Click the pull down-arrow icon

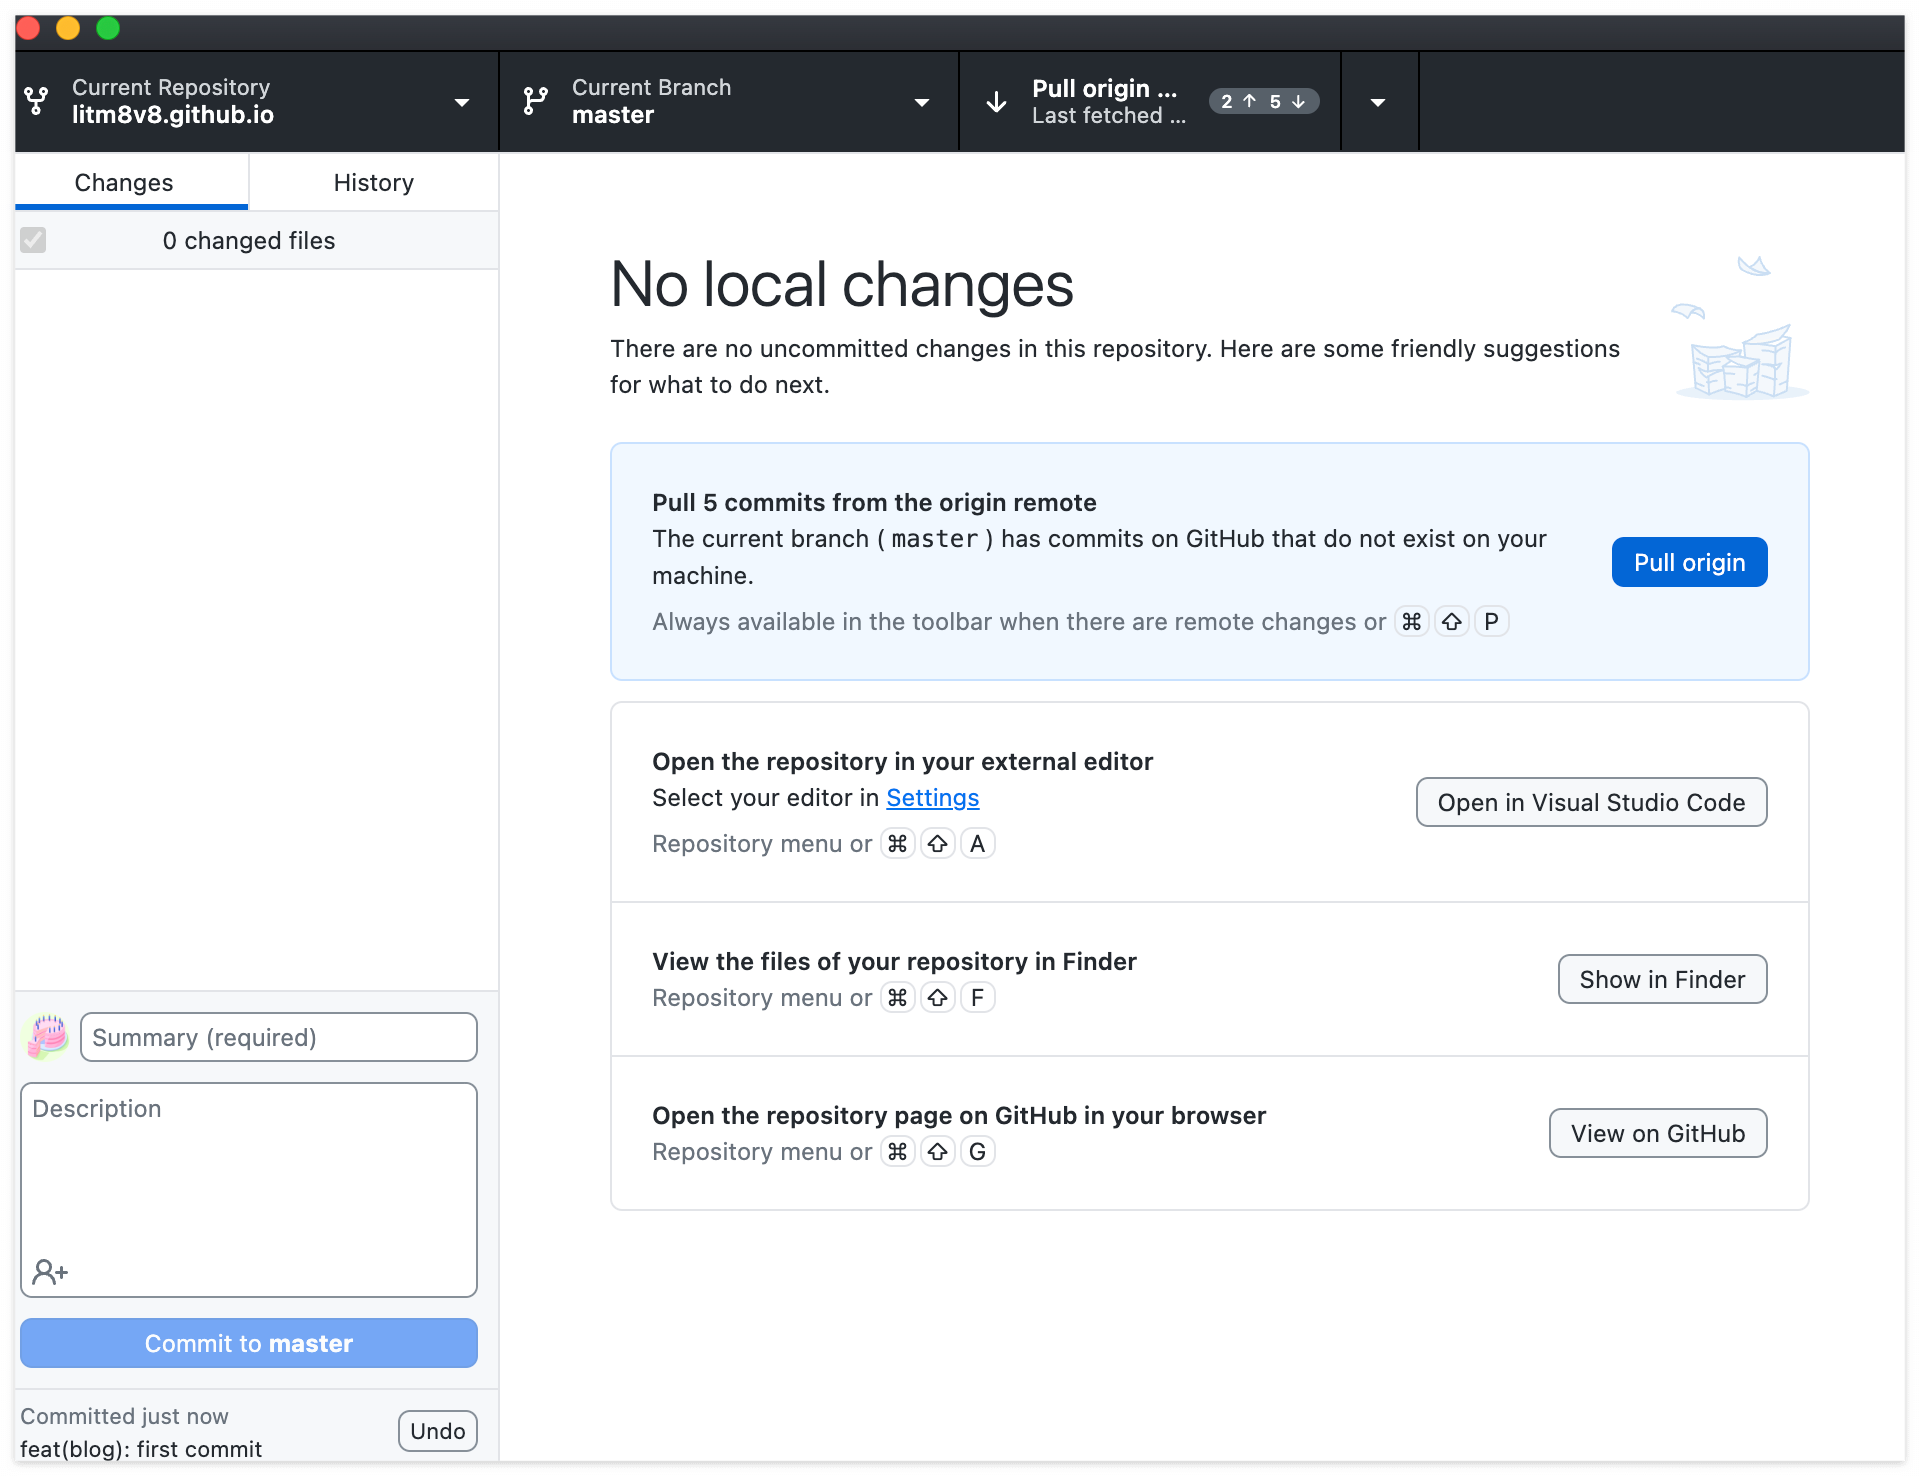996,102
